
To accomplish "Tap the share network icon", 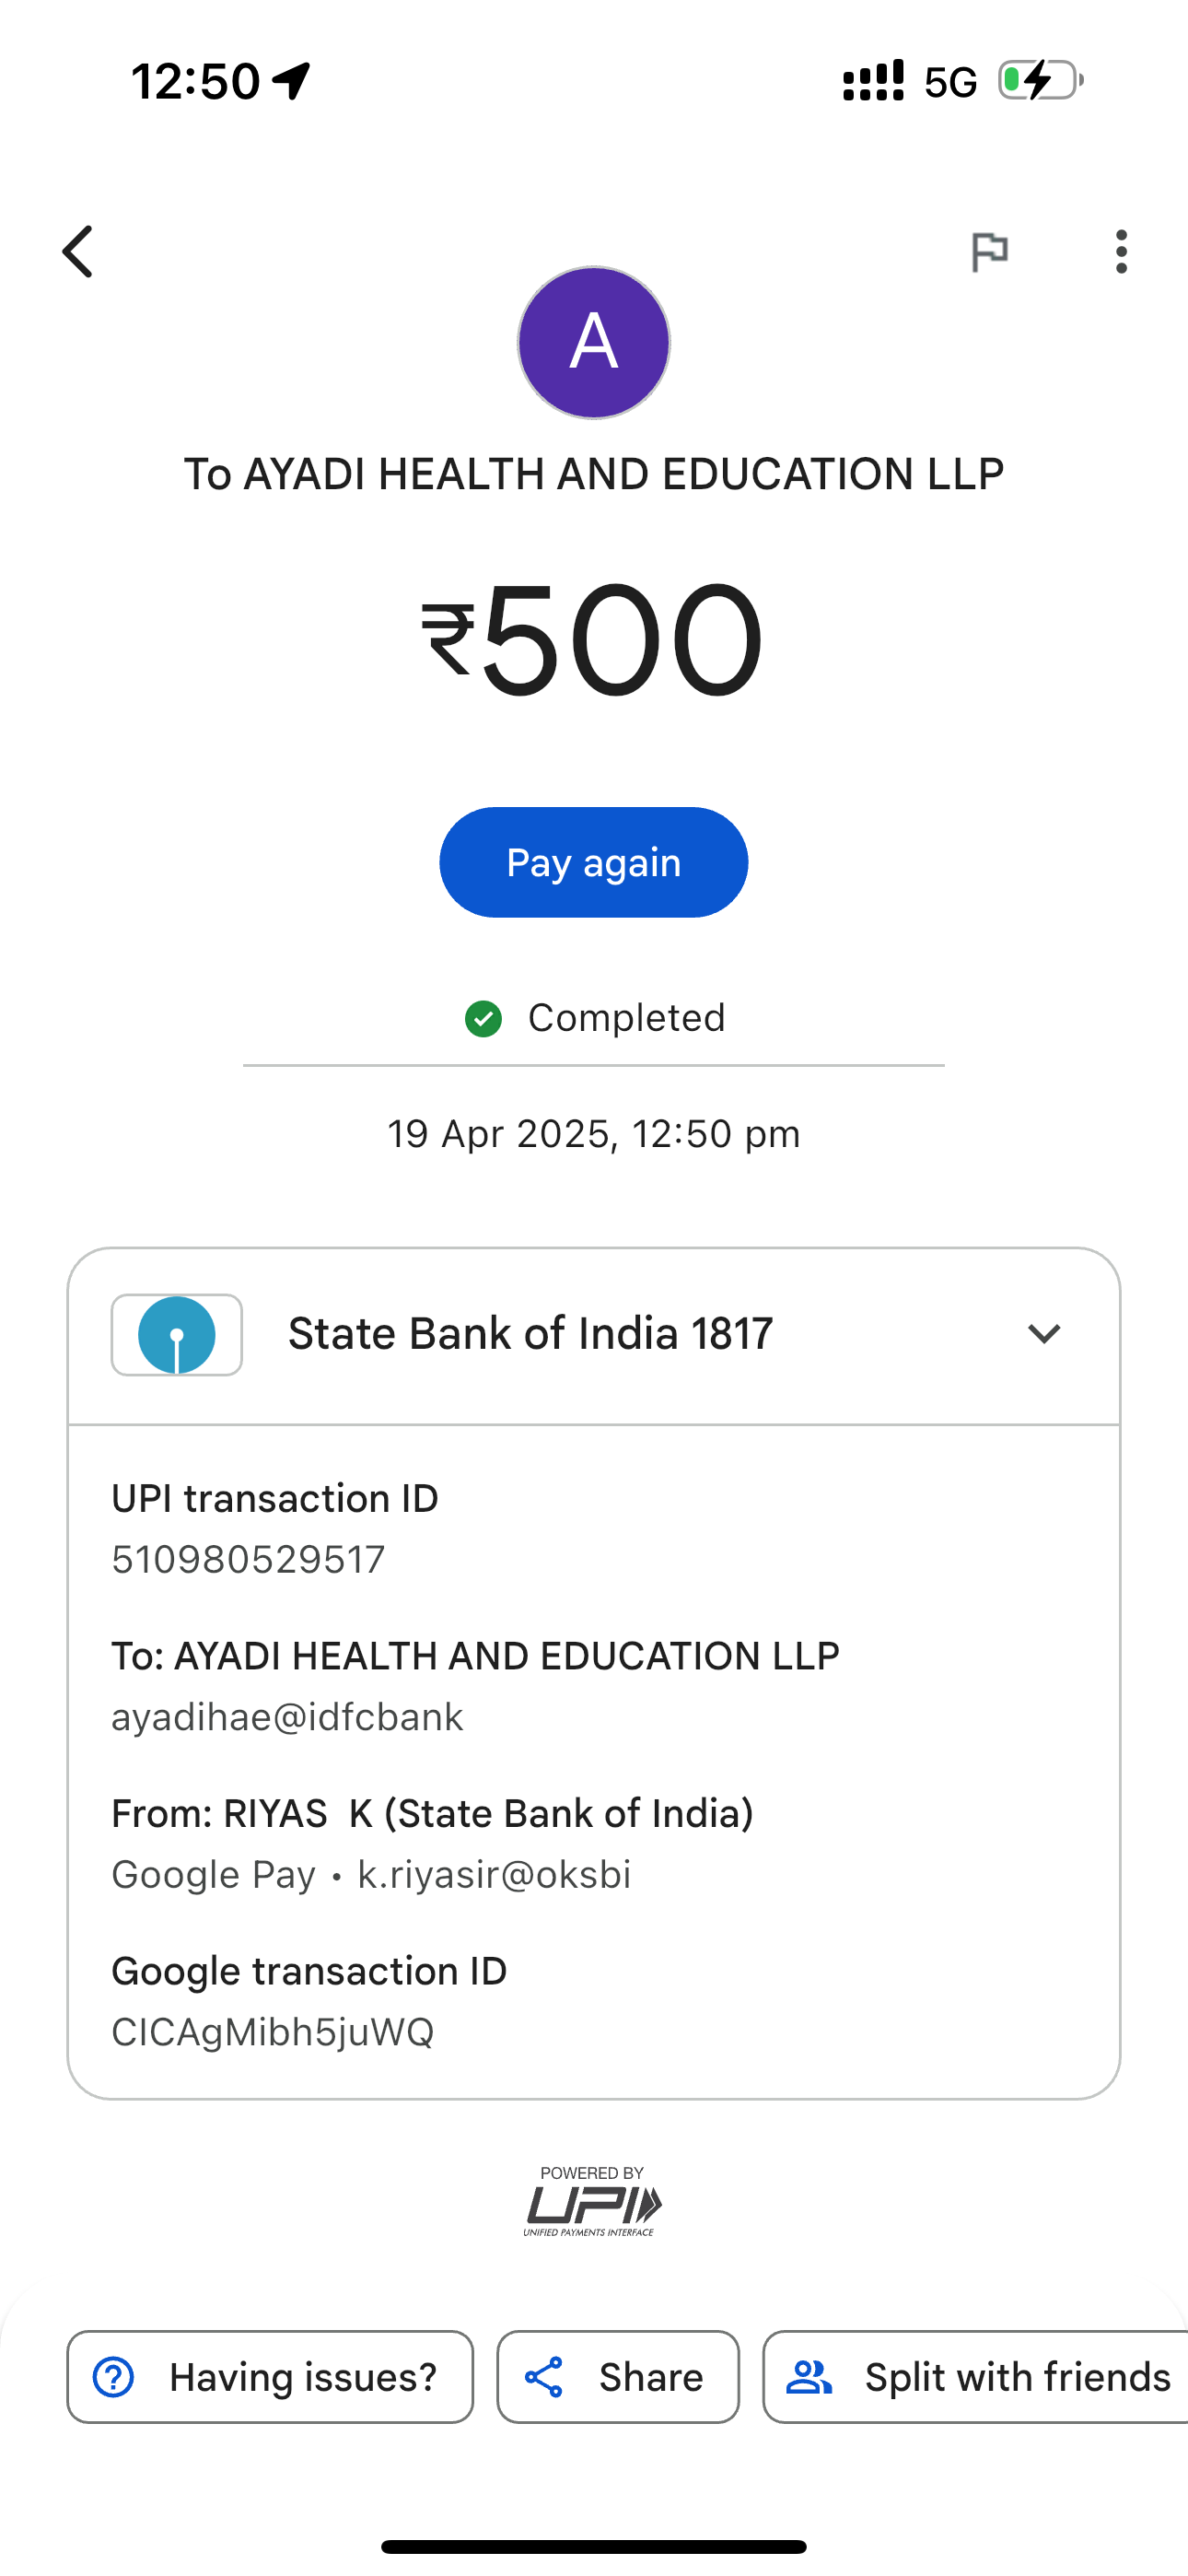I will (x=544, y=2377).
